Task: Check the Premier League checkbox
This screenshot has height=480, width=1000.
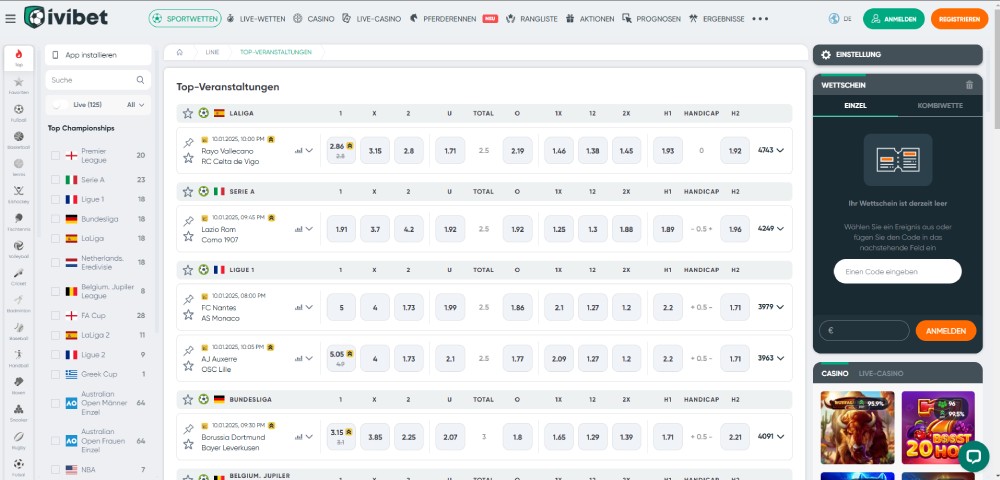Action: (x=56, y=155)
